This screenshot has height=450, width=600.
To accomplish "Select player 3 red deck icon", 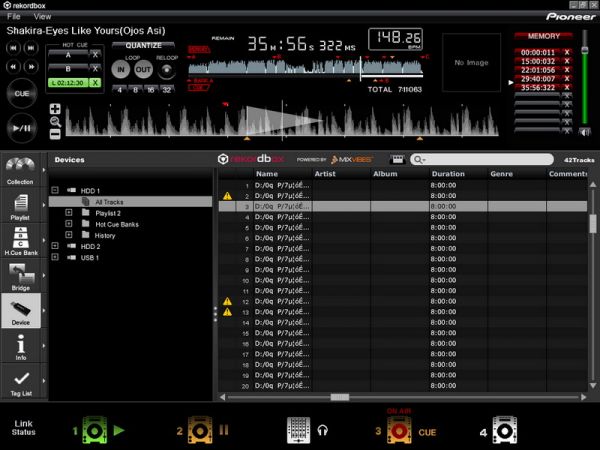I will pos(399,430).
